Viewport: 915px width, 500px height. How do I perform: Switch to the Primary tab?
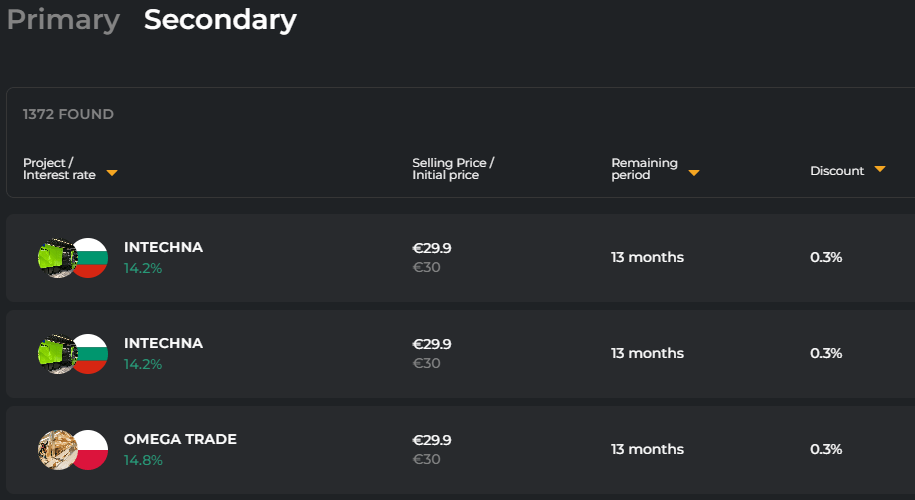click(63, 20)
